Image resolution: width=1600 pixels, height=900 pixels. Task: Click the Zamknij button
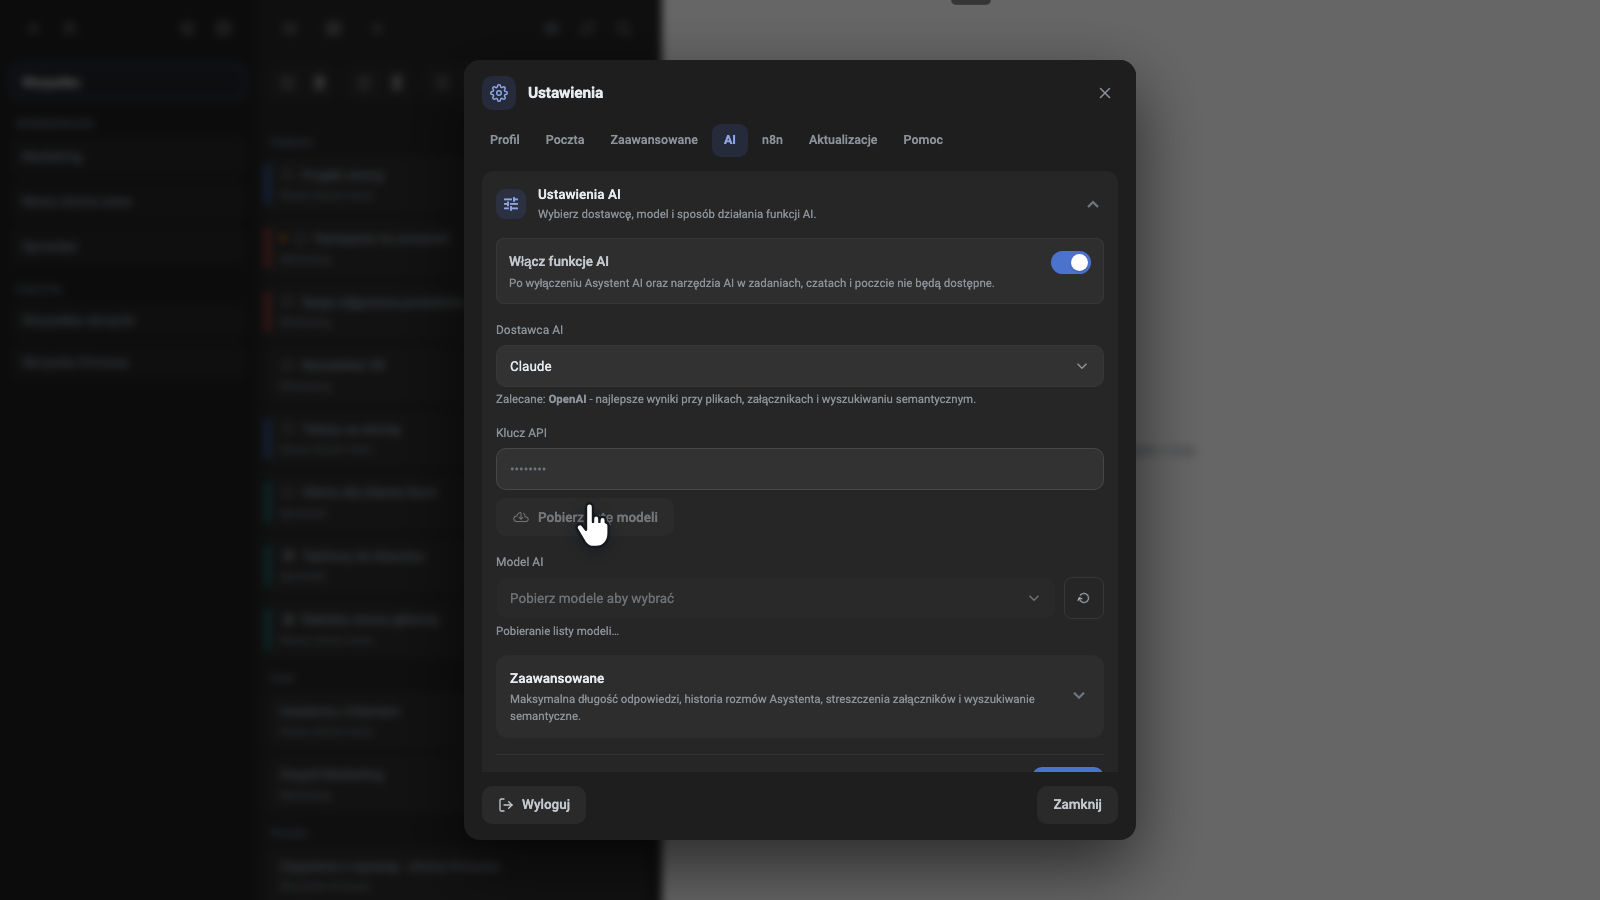tap(1077, 805)
